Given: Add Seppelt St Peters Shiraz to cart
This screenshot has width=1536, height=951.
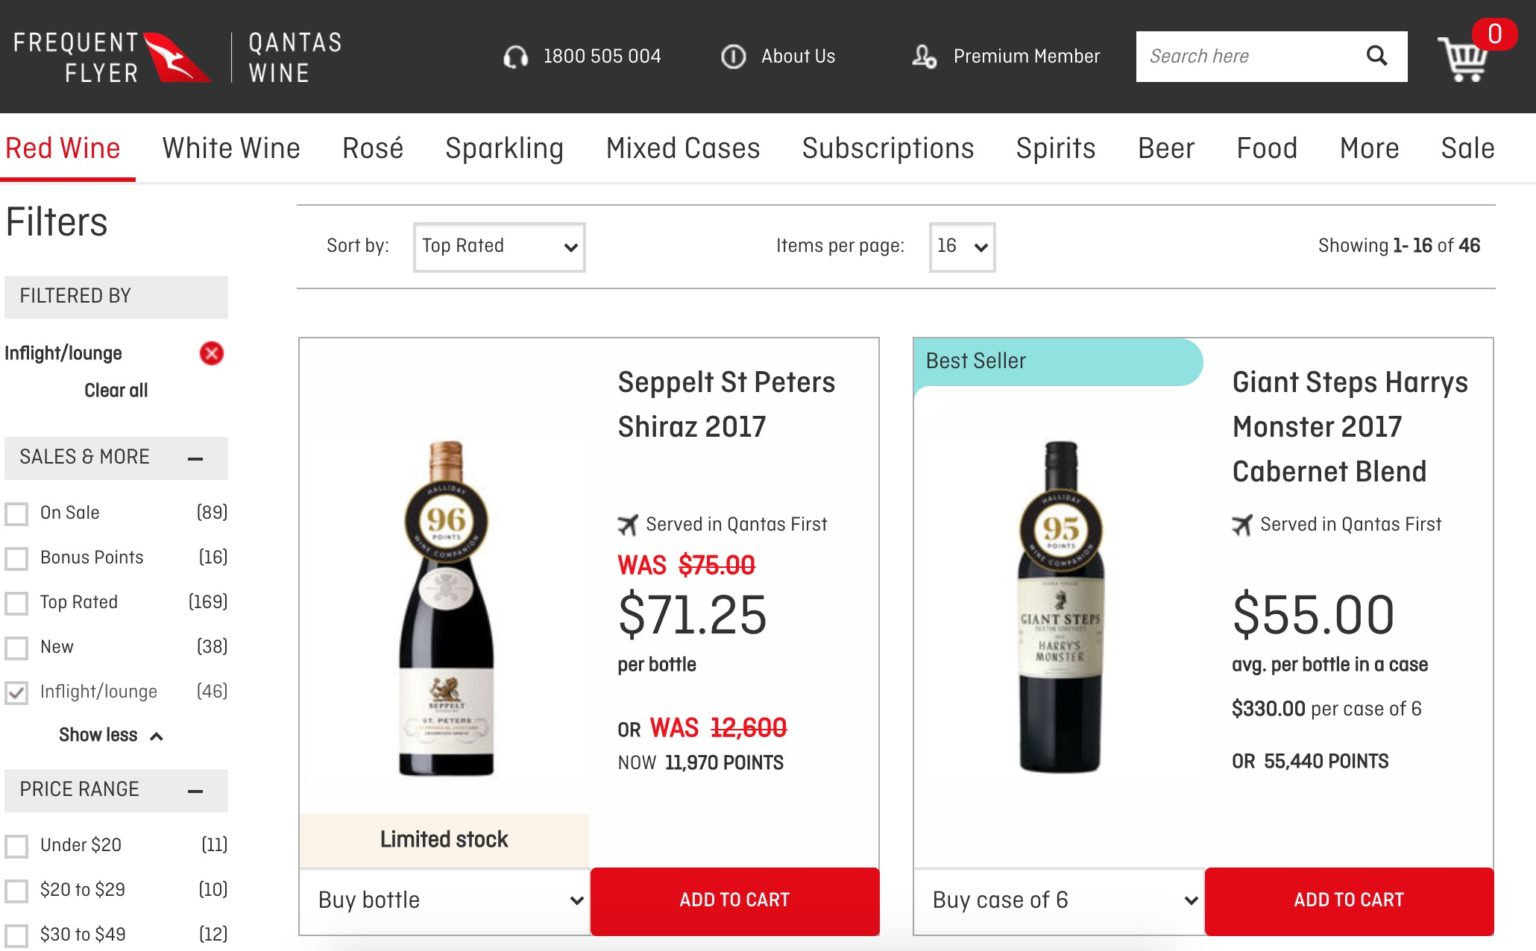Looking at the screenshot, I should [x=734, y=900].
